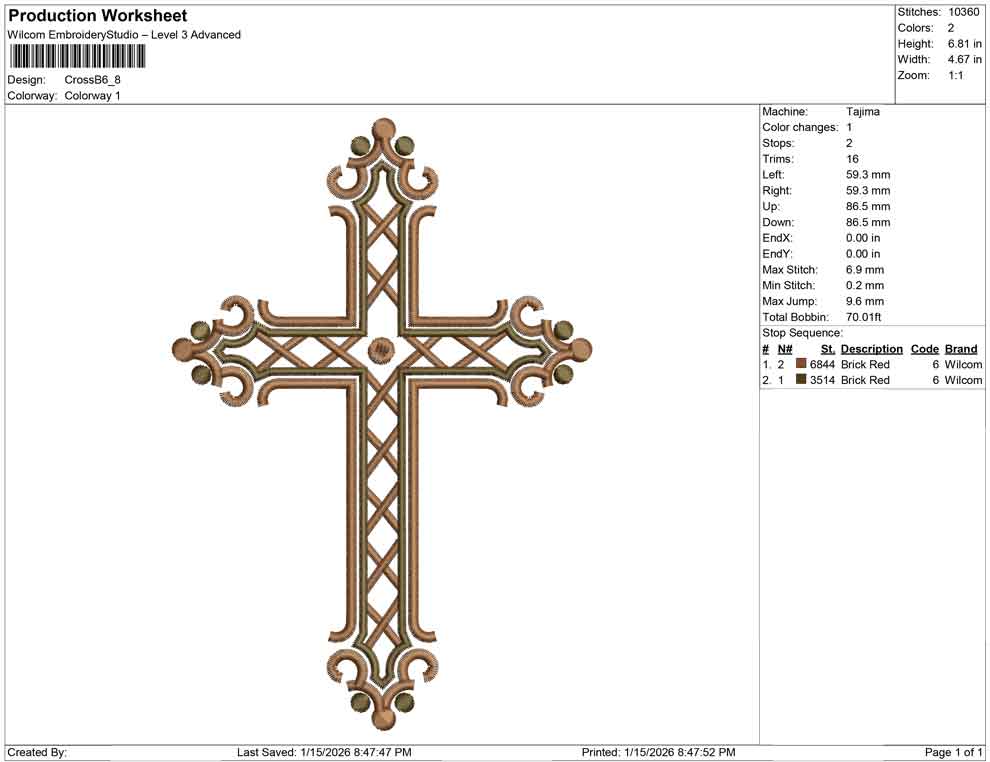Image resolution: width=990 pixels, height=762 pixels.
Task: Click the Tajima machine name
Action: [862, 112]
